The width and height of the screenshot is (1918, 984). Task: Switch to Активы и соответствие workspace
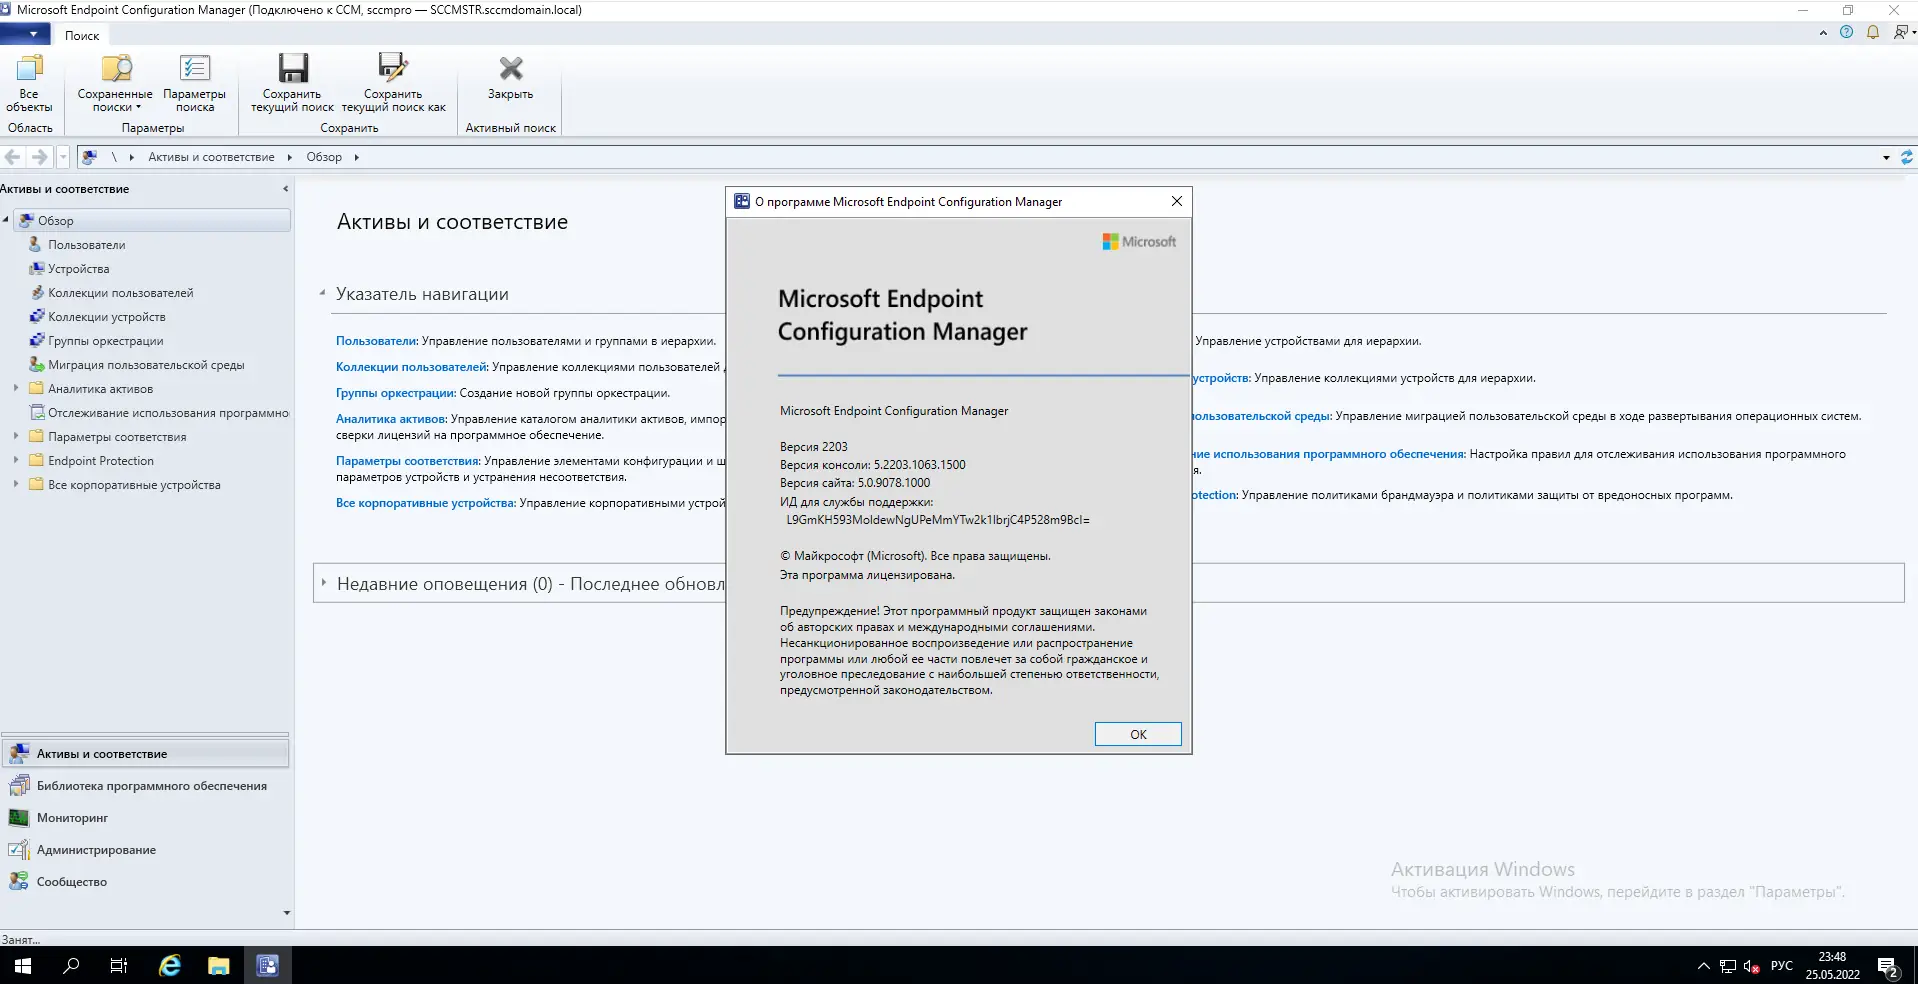[x=146, y=754]
